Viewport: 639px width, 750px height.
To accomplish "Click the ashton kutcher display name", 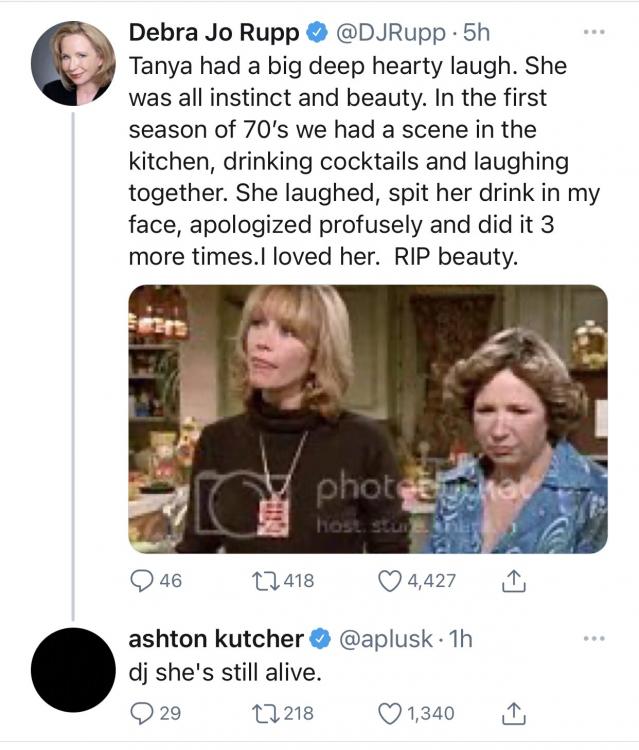I will tap(215, 639).
